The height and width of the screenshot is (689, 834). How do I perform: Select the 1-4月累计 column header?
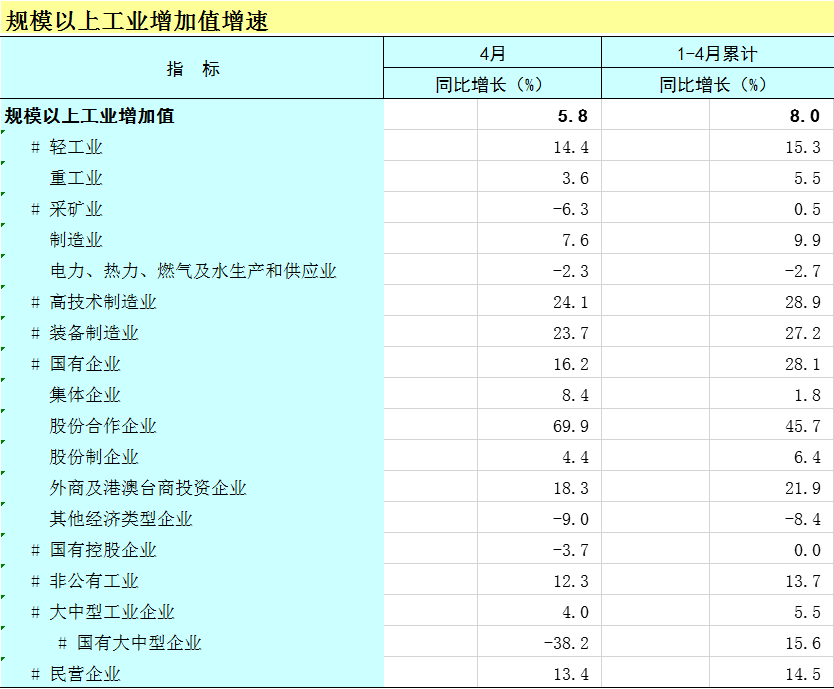(x=717, y=54)
